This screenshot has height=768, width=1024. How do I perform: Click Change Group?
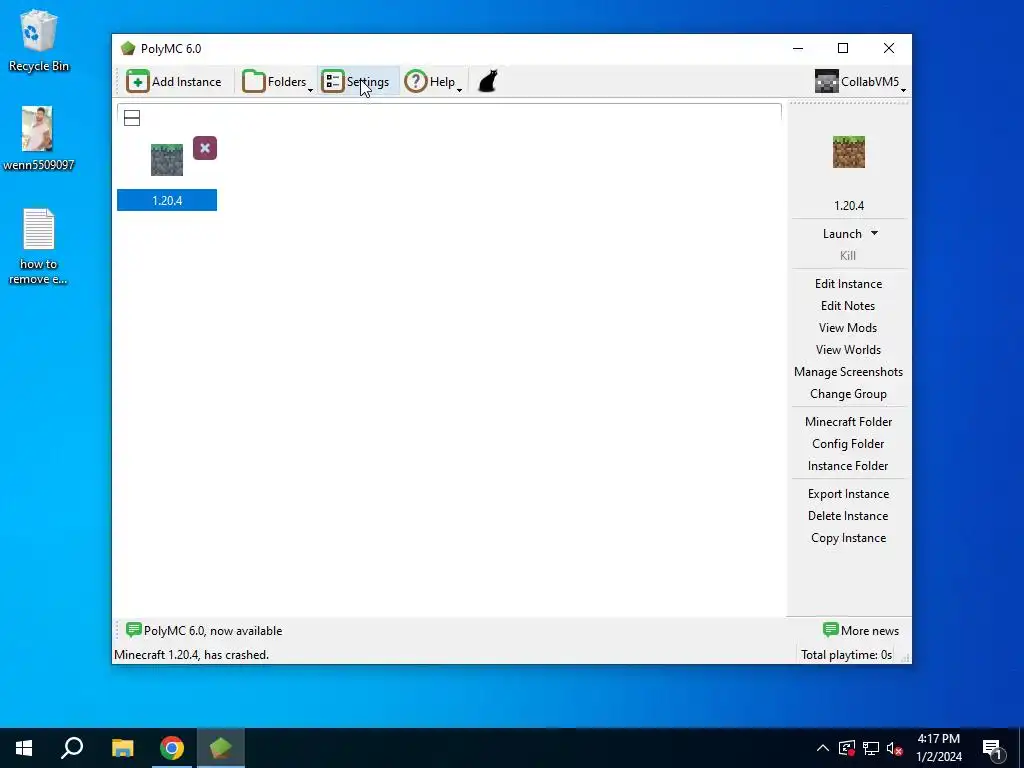848,394
